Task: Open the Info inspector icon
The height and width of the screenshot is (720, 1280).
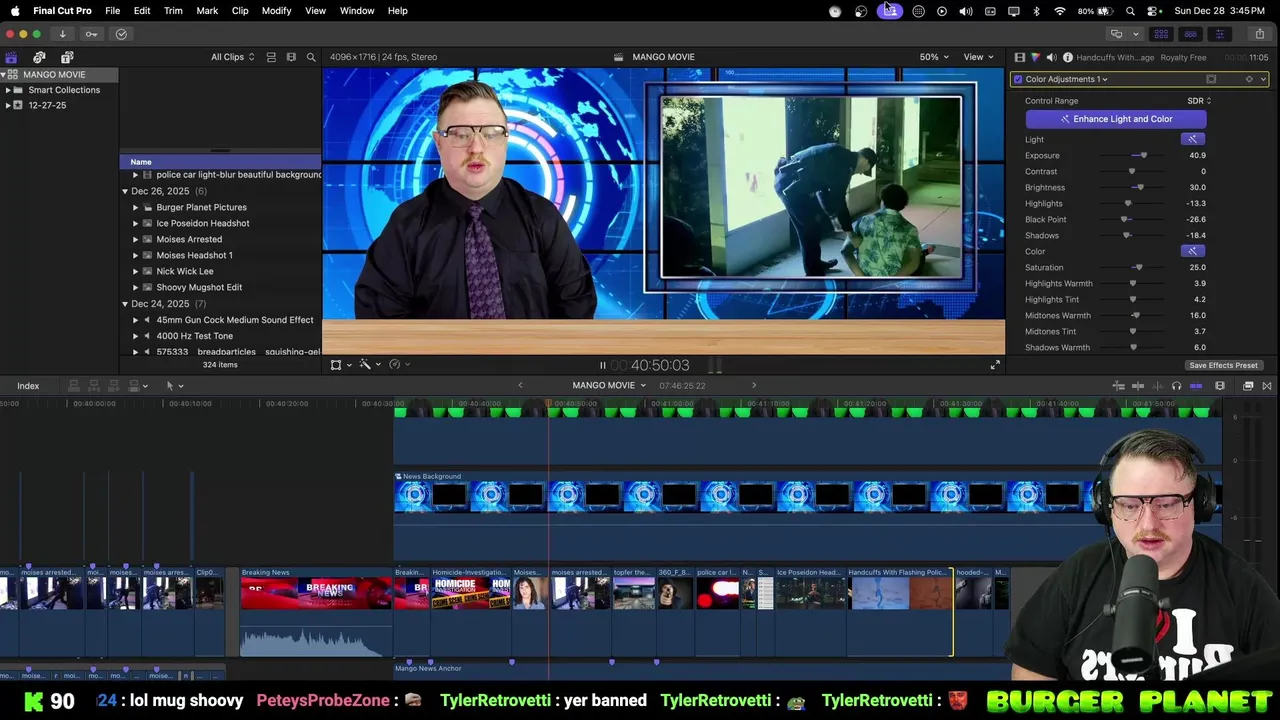Action: pyautogui.click(x=1067, y=57)
